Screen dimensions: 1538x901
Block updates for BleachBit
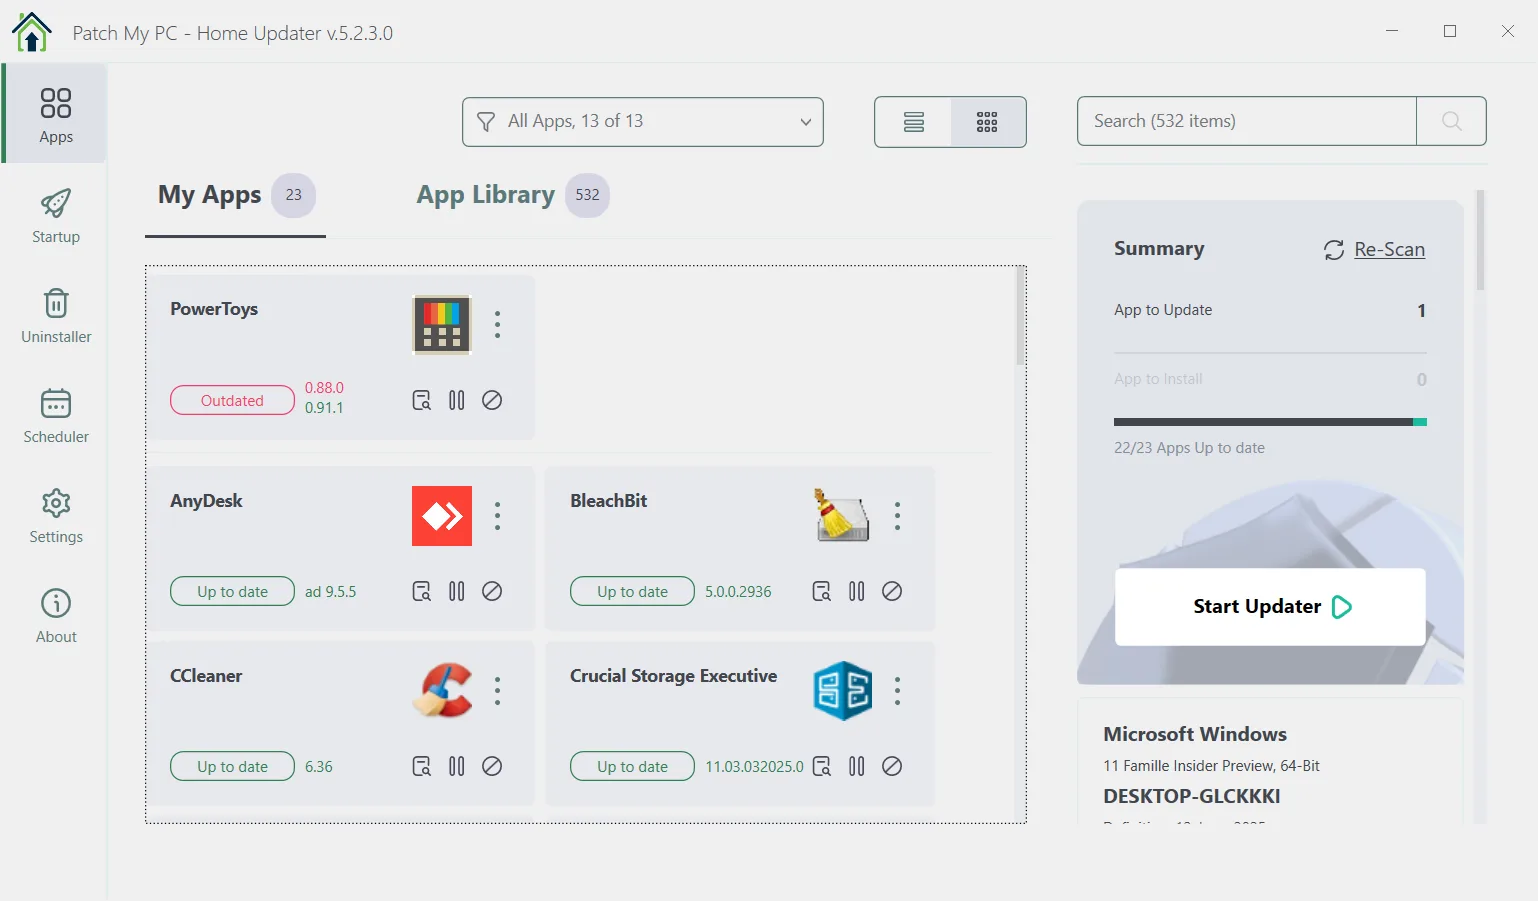(892, 591)
